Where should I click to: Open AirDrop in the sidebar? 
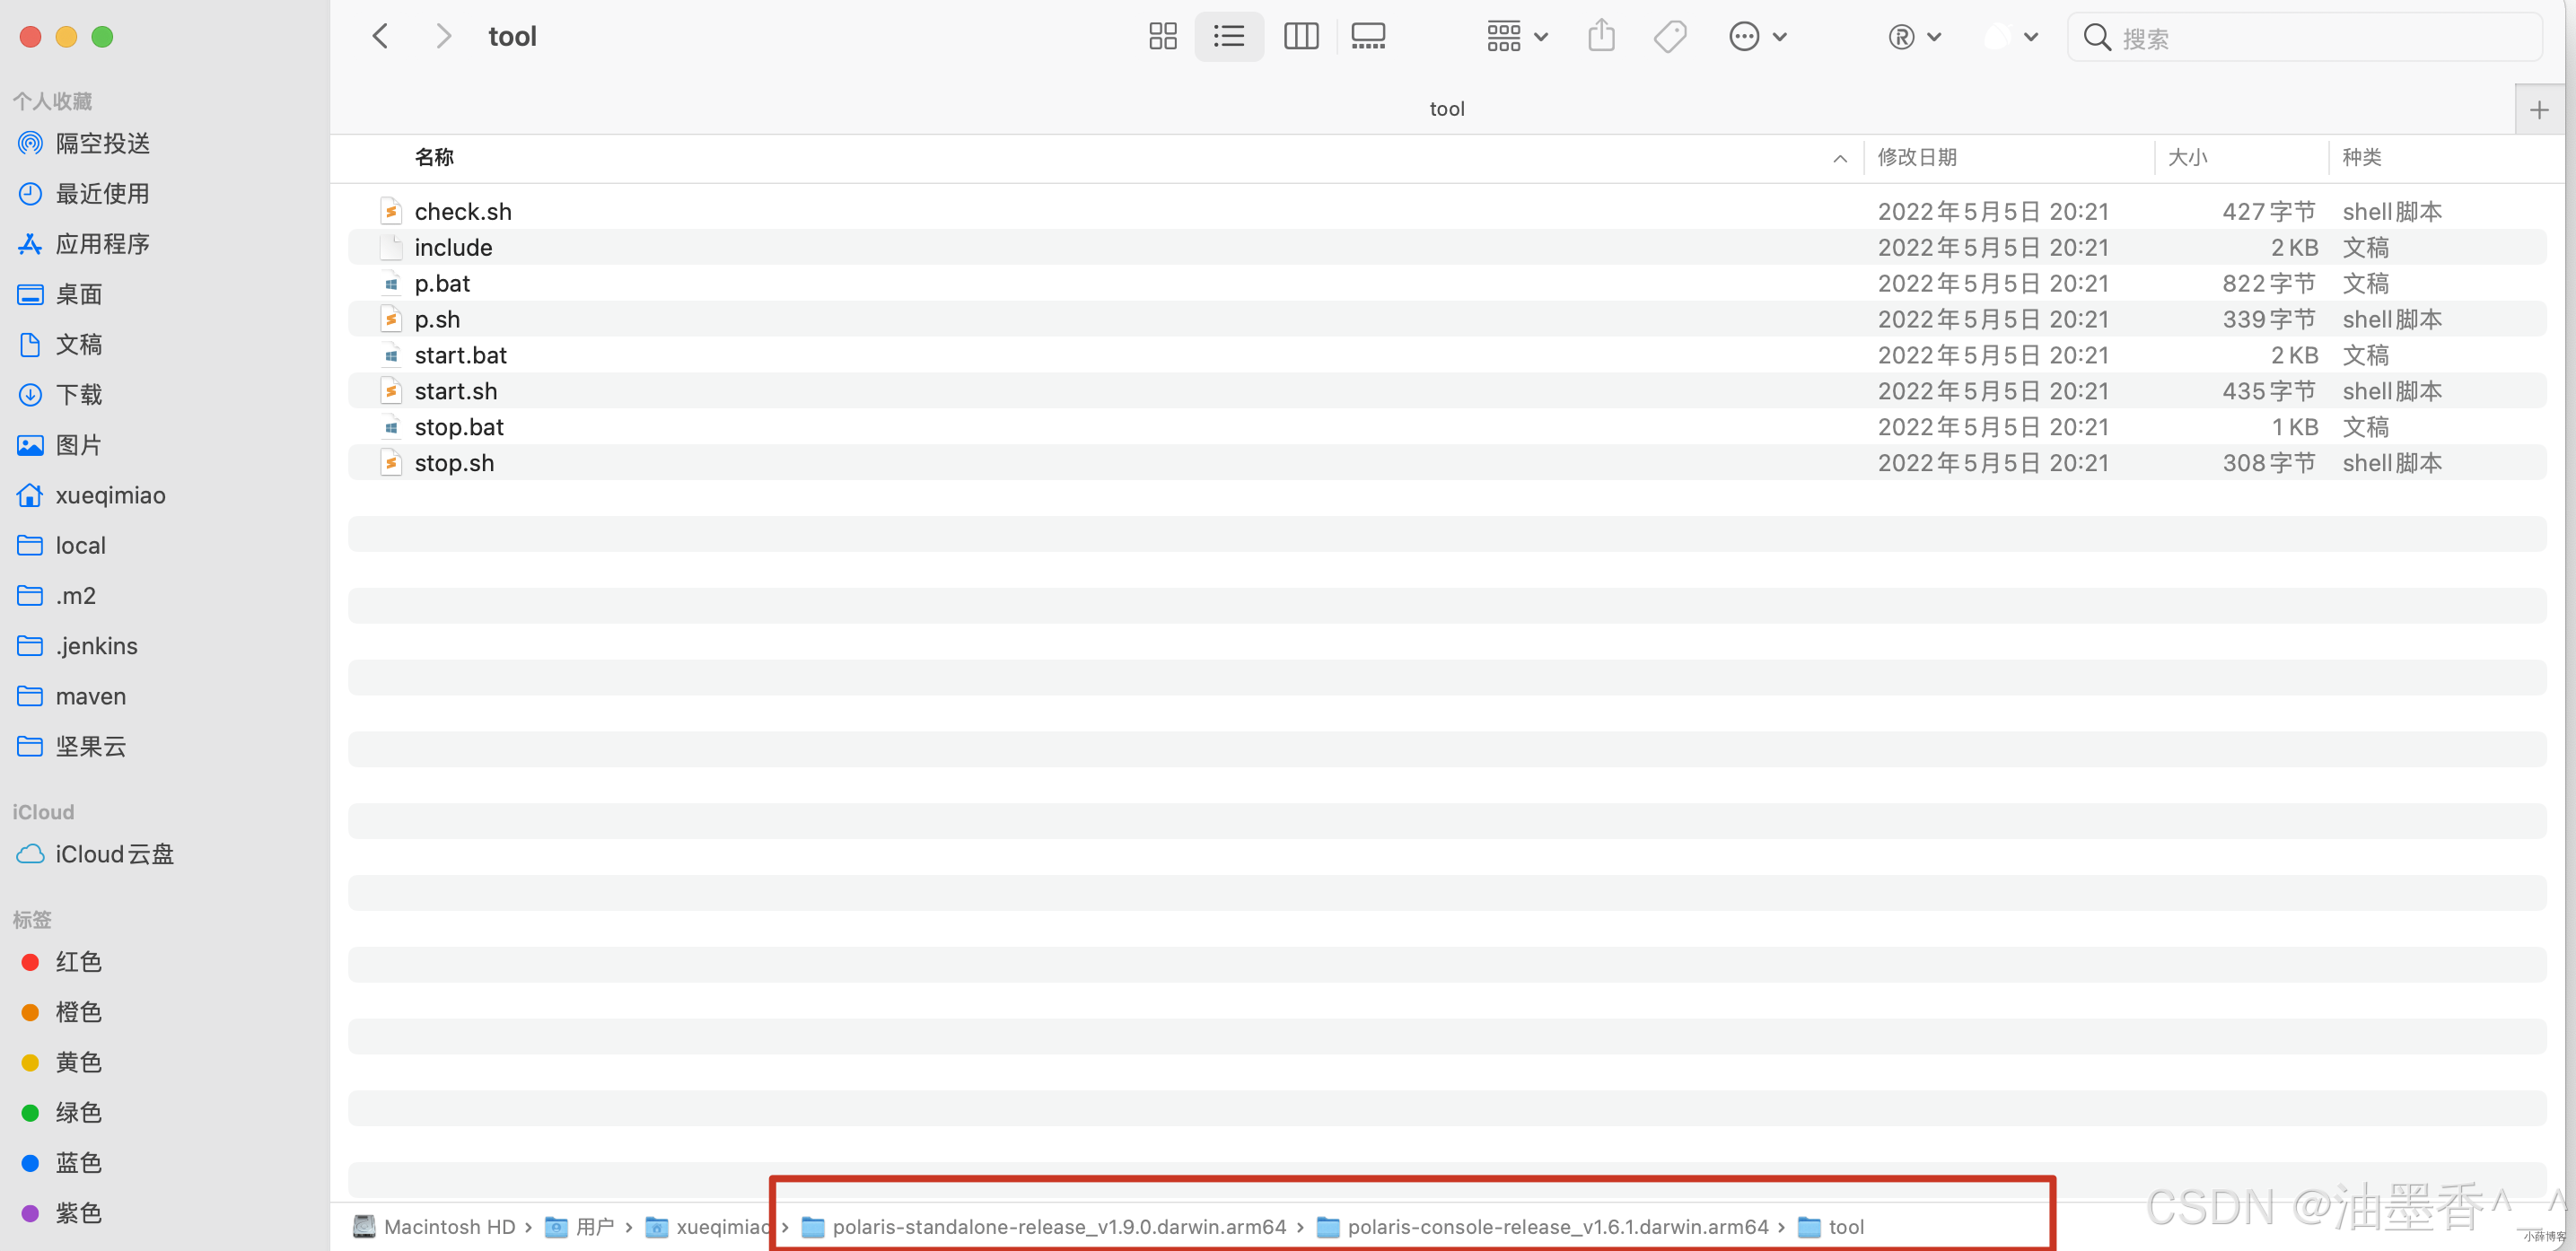tap(102, 144)
